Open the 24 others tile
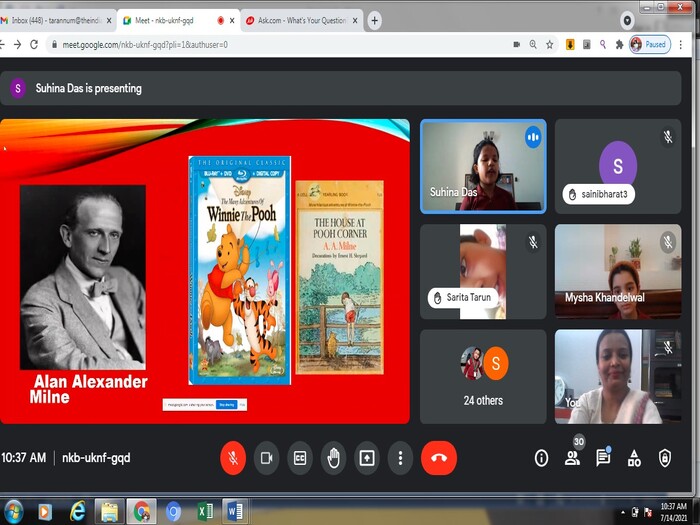This screenshot has width=700, height=525. (x=483, y=377)
